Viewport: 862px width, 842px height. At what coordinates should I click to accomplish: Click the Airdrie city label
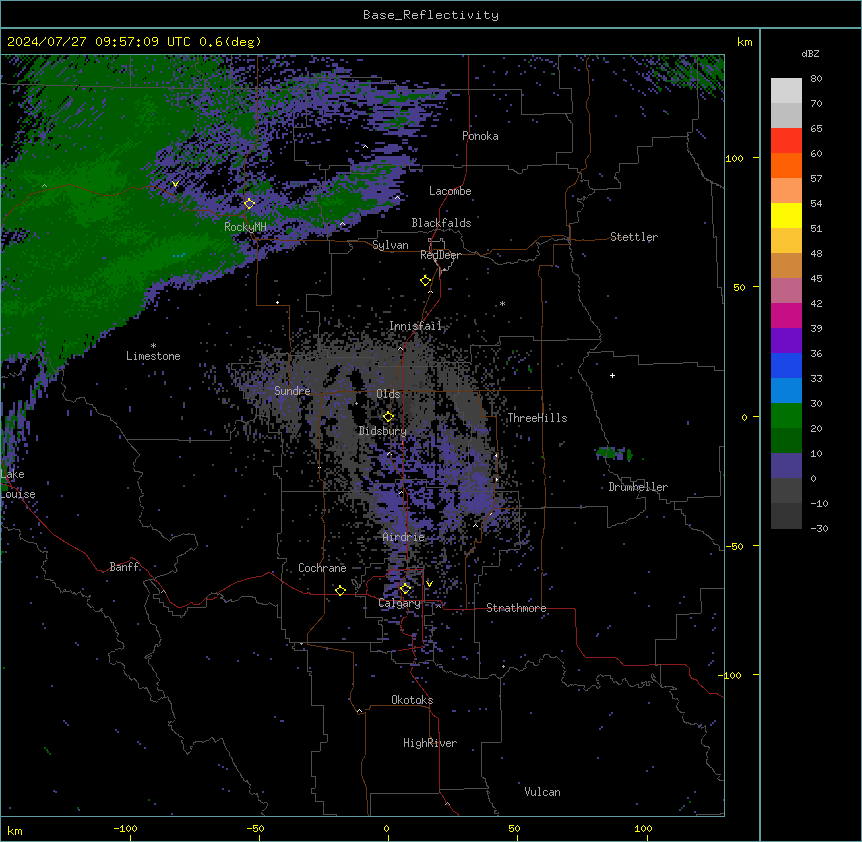404,537
